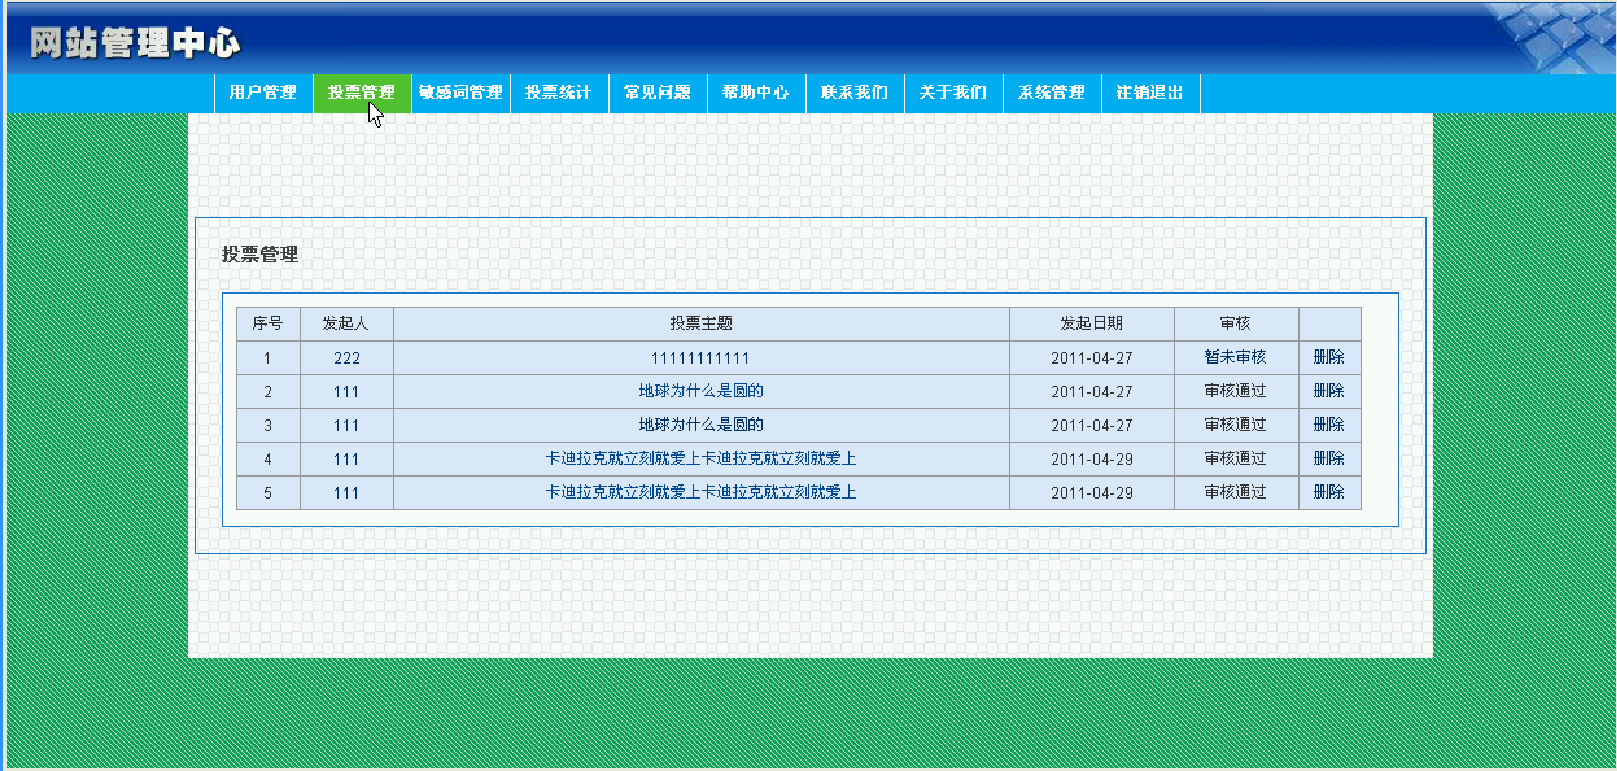Click the 序号 column header
Viewport: 1617px width, 771px height.
(268, 323)
